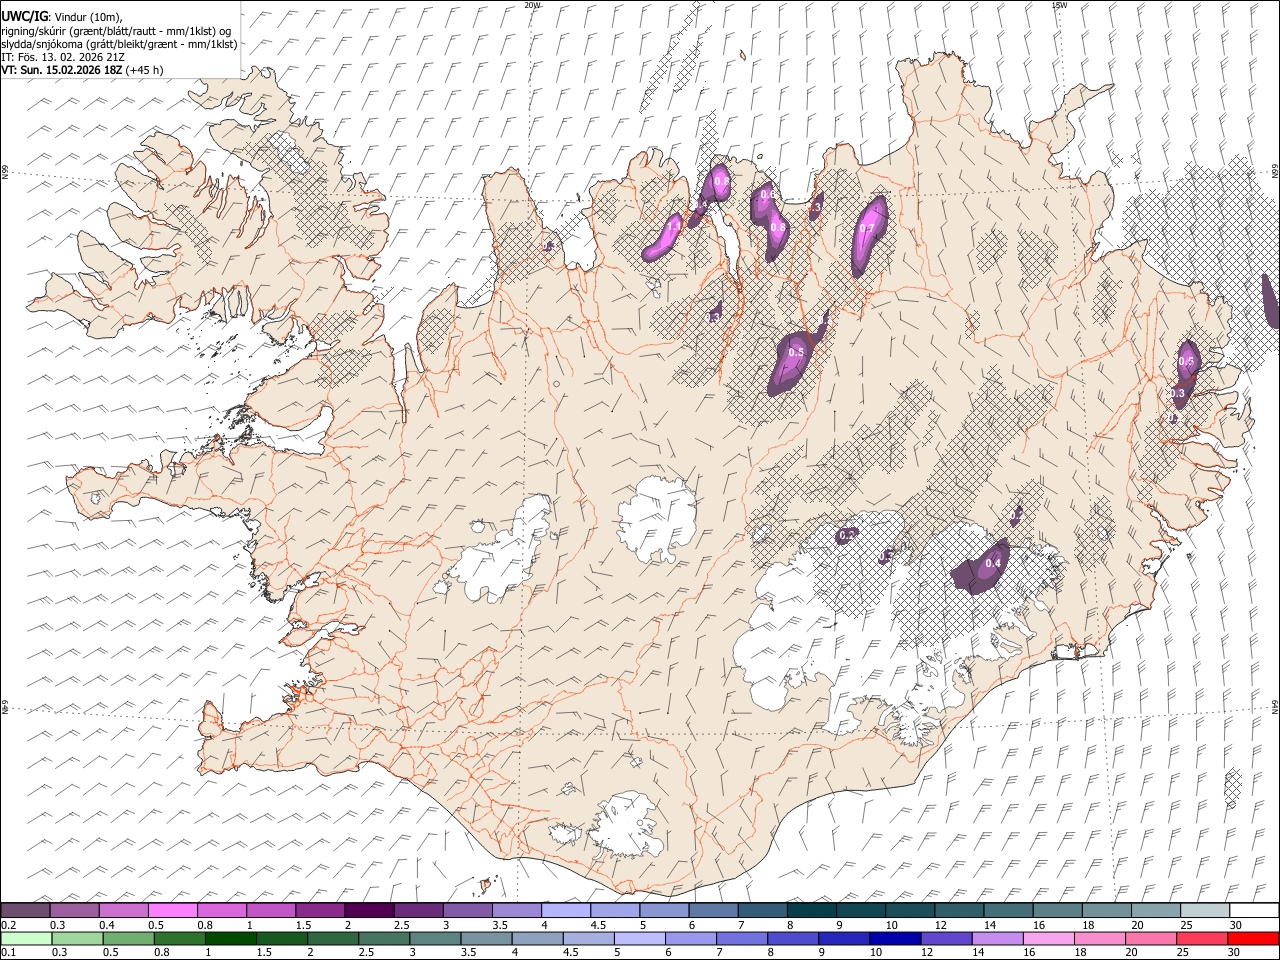Pick the grey-green 3 rain legend swatch
1280x960 pixels.
pos(436,938)
